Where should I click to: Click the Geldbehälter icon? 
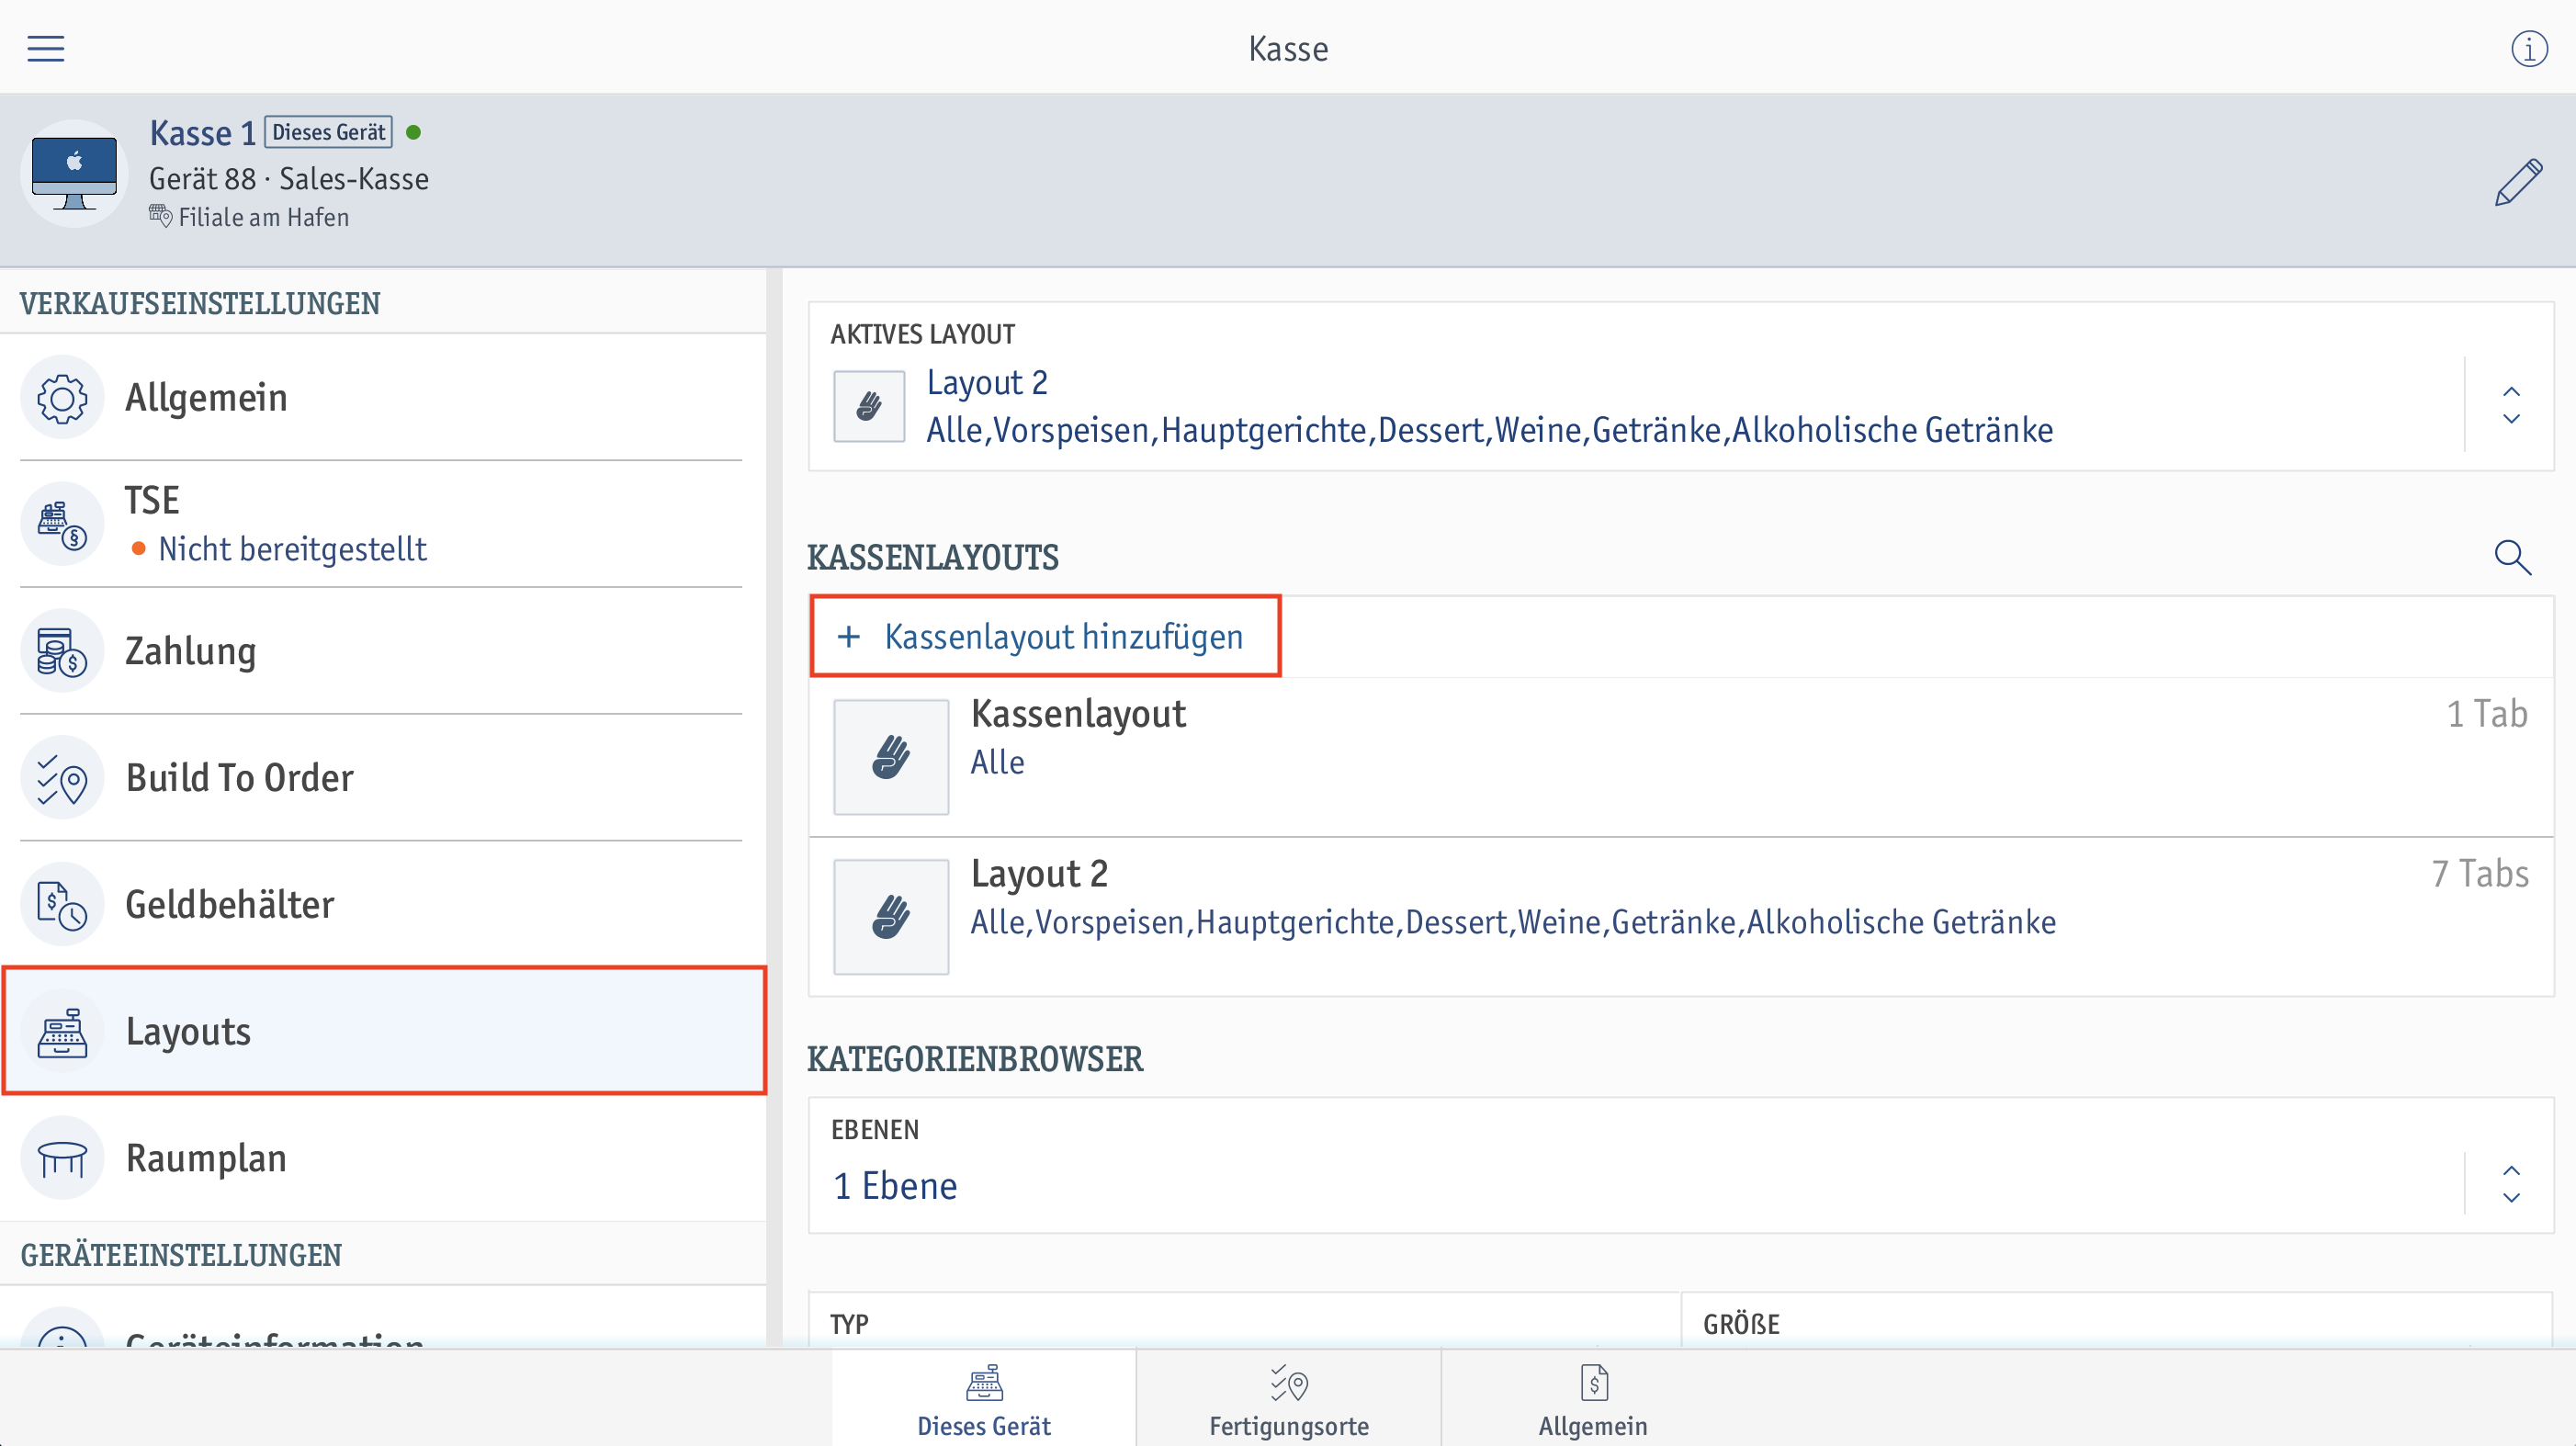pos(62,905)
